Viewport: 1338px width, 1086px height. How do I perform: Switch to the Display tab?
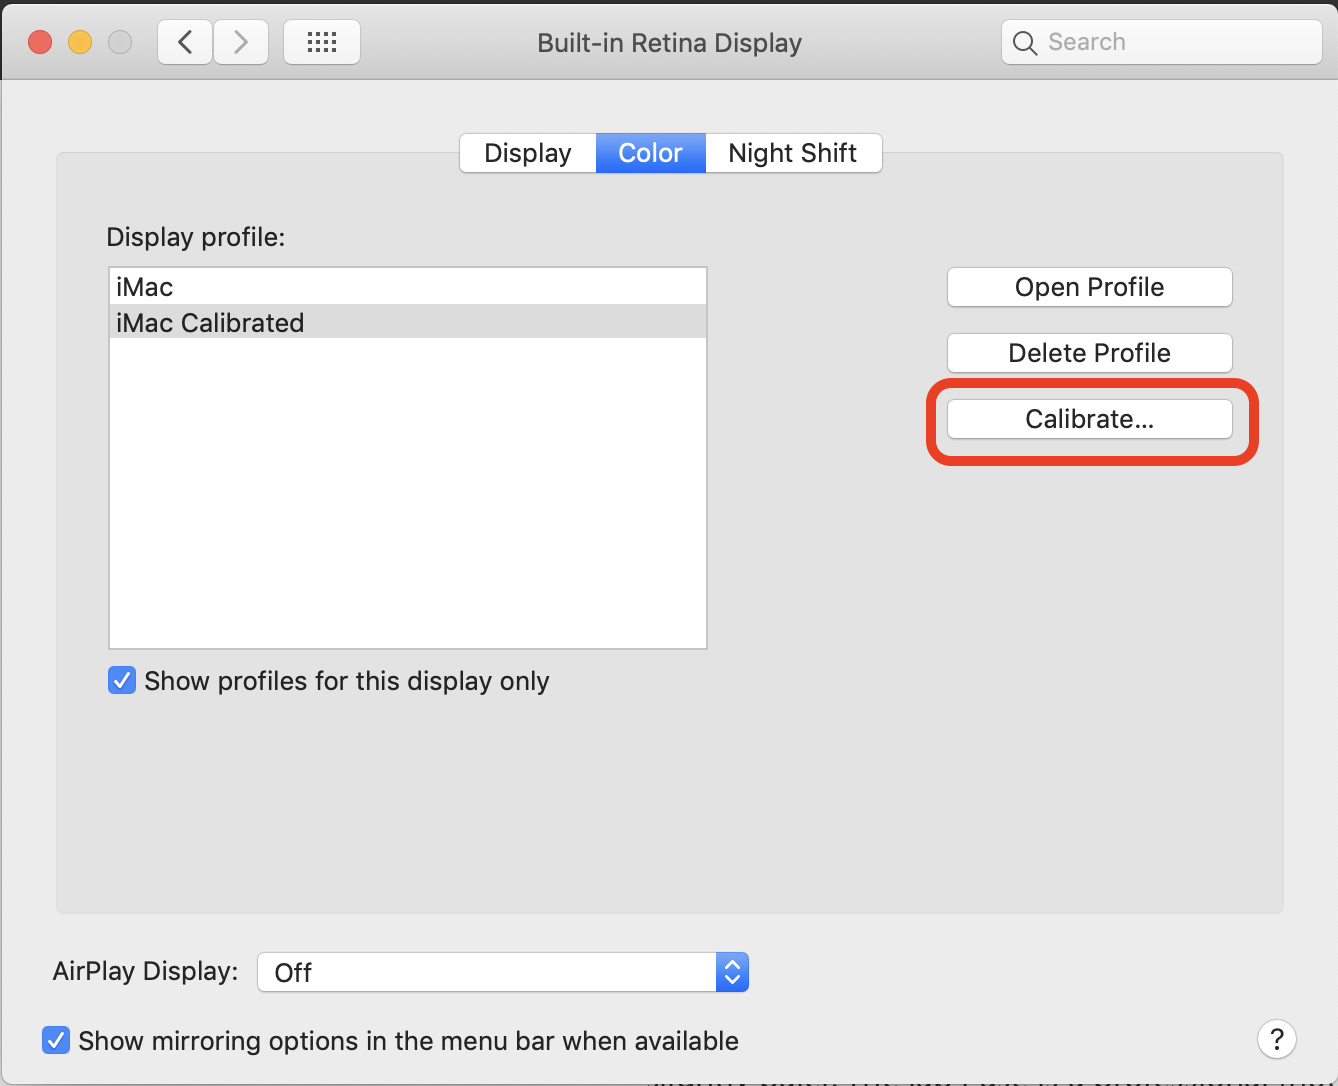(x=528, y=153)
